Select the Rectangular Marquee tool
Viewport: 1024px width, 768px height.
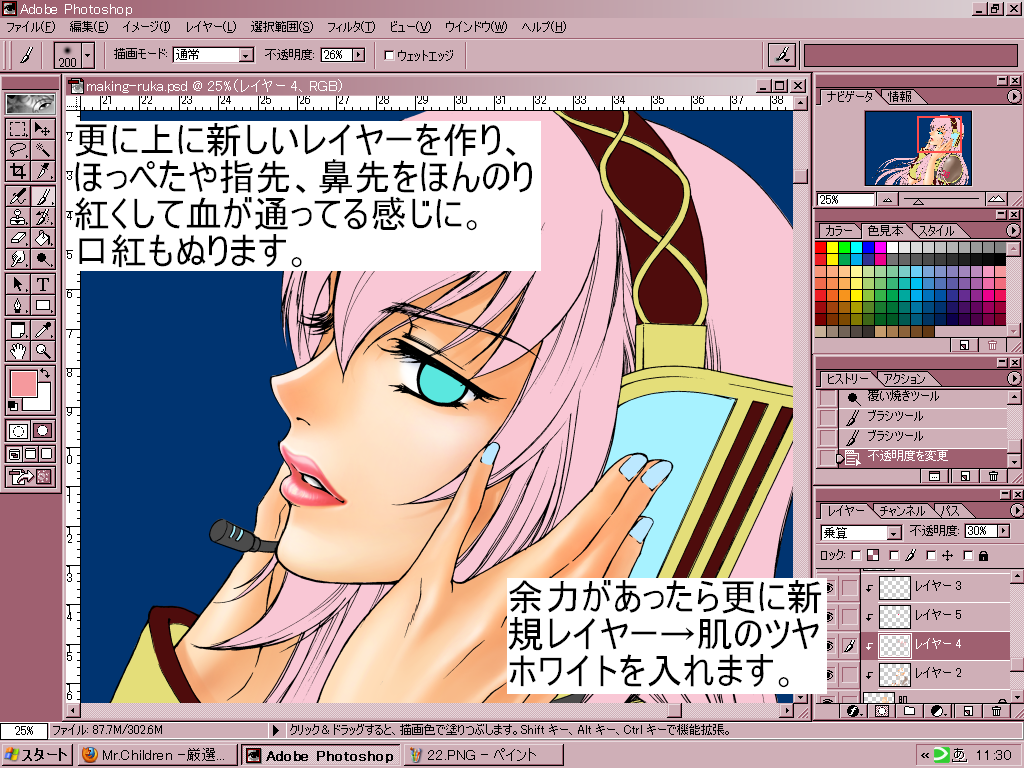click(18, 129)
